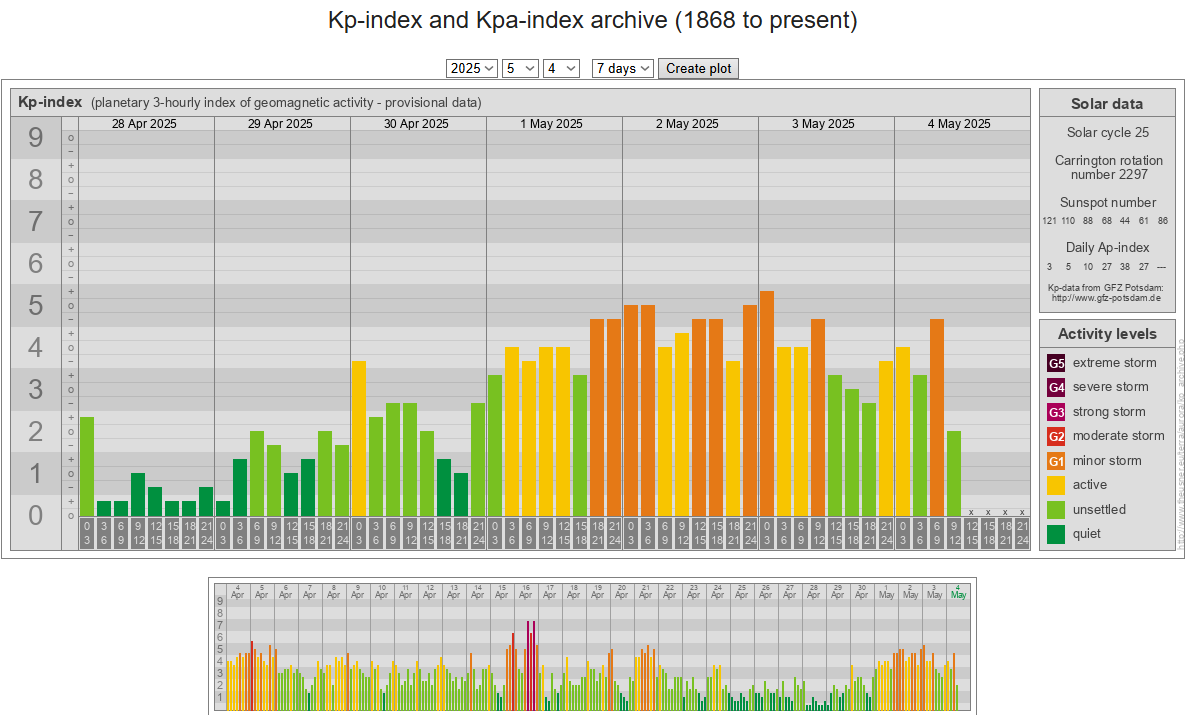This screenshot has height=715, width=1185.
Task: Click the 'severe storm' legend label
Action: 1111,387
